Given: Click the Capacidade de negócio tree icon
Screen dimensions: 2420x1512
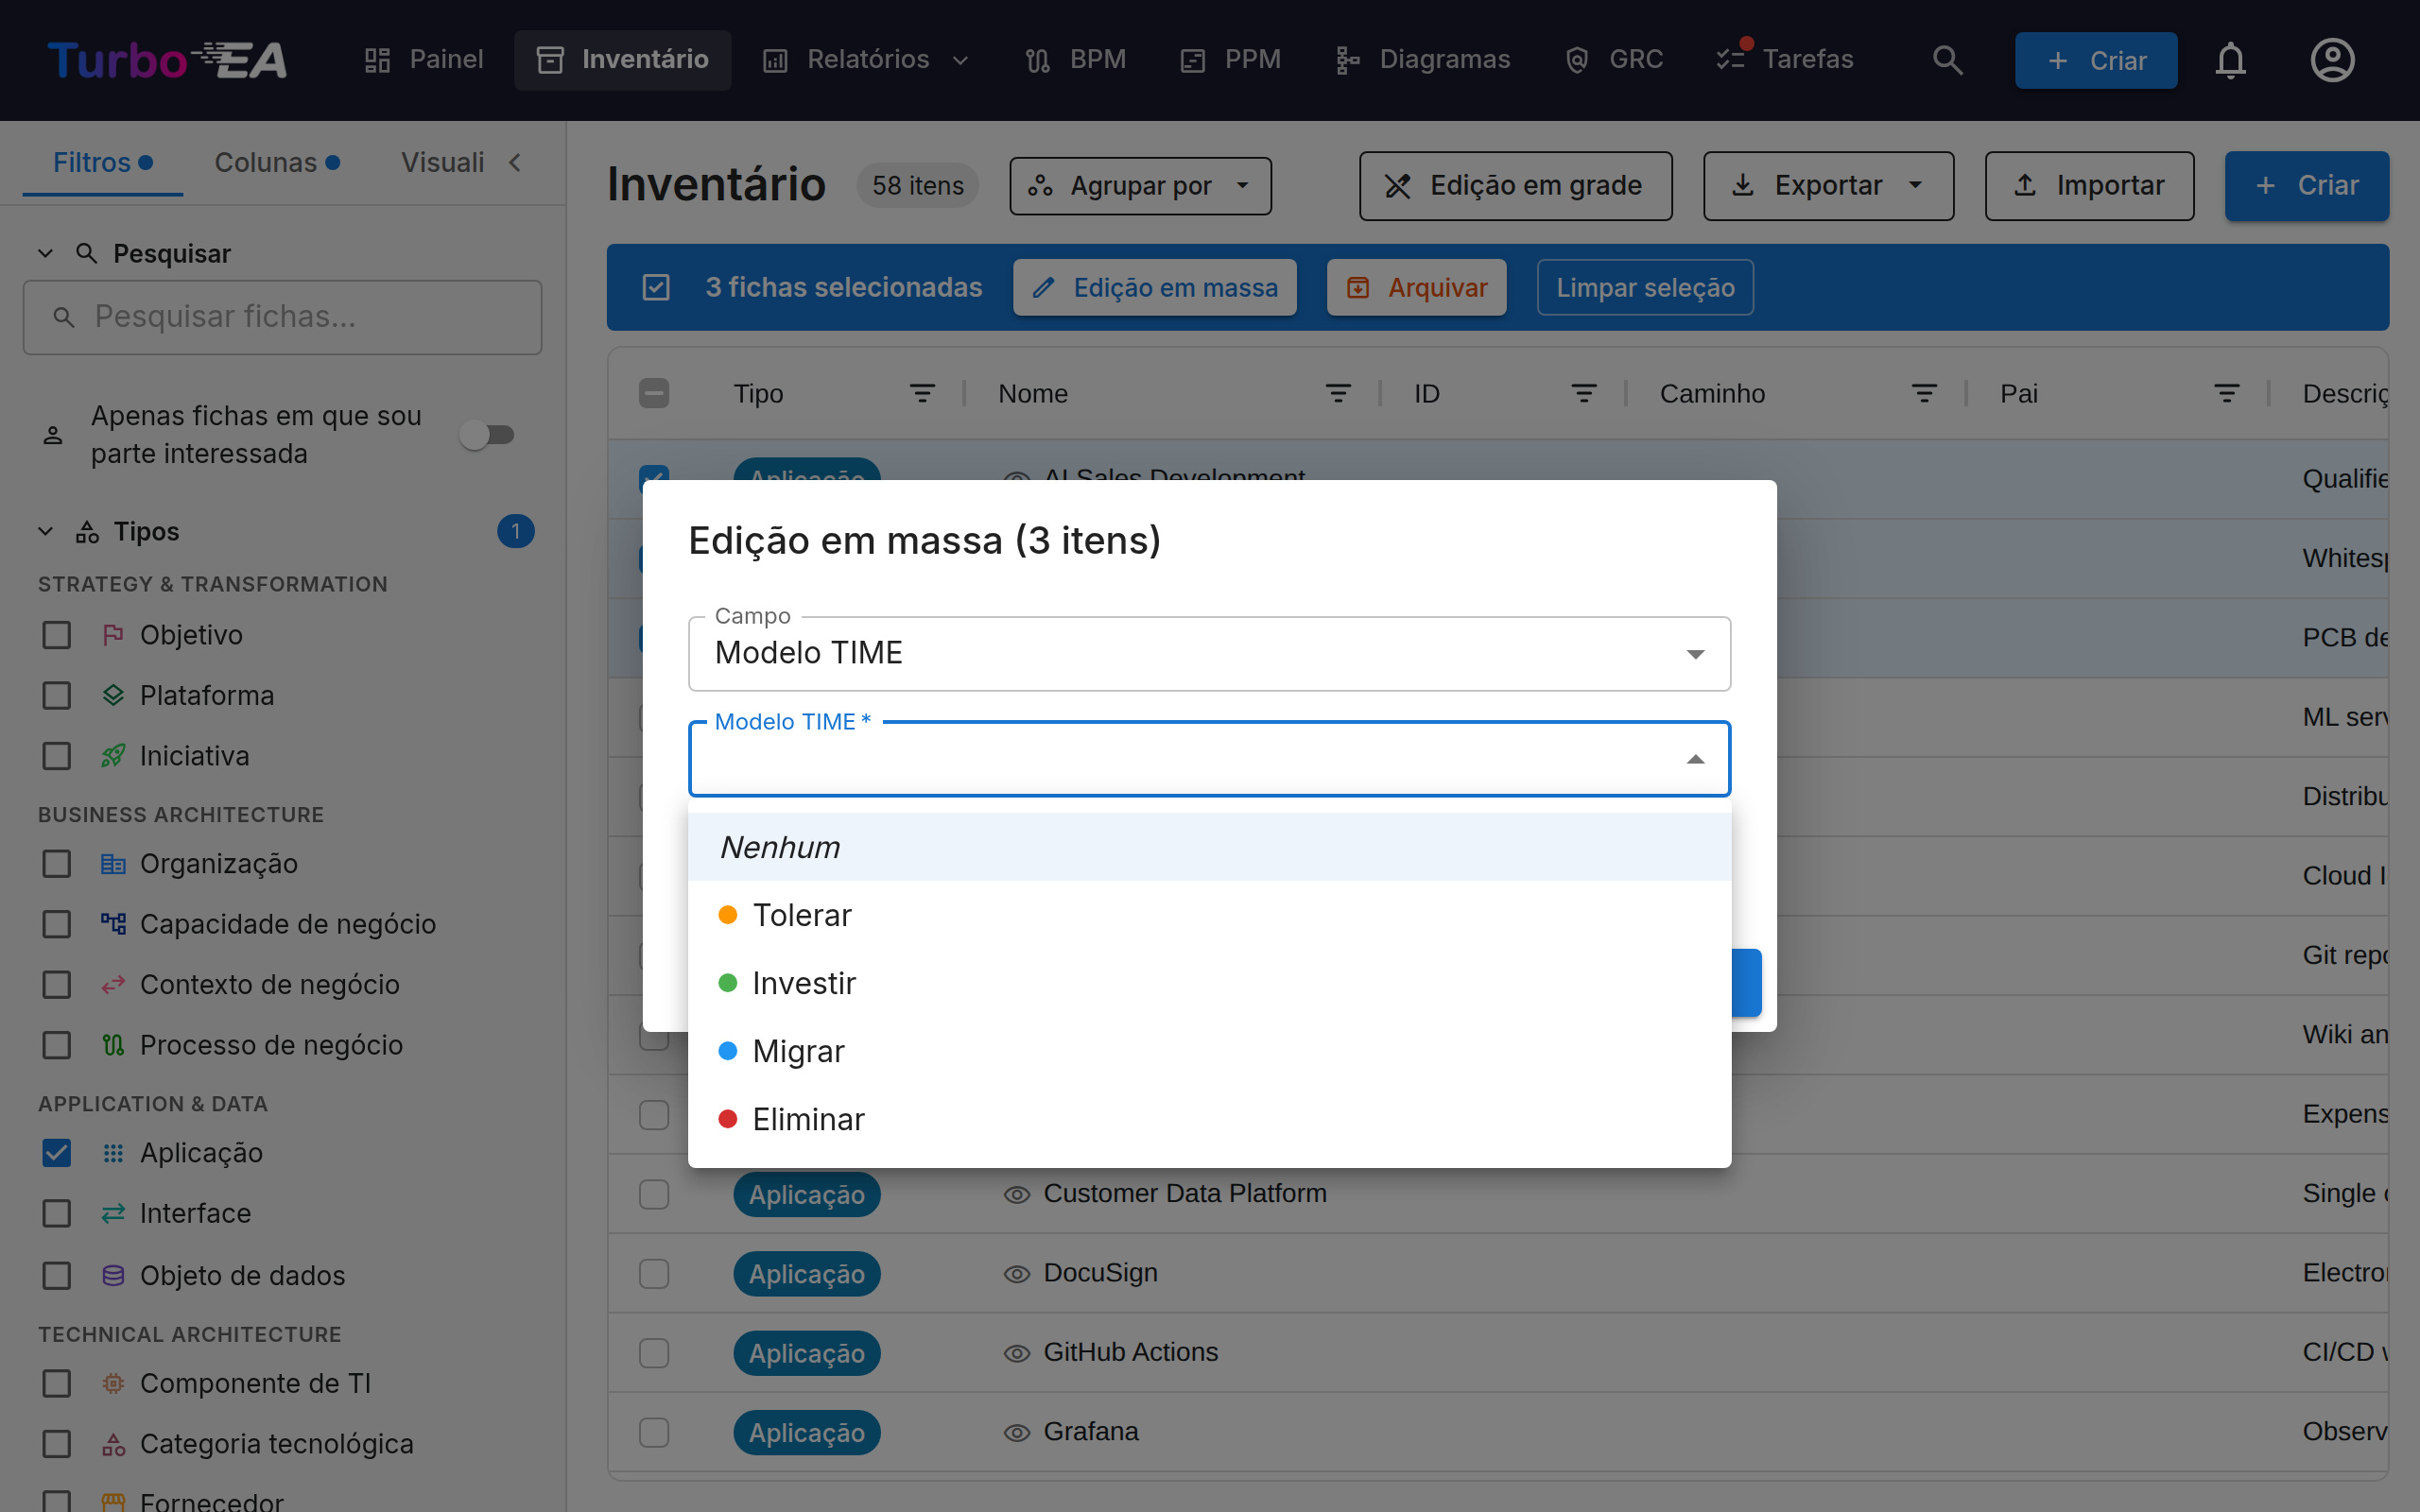Looking at the screenshot, I should coord(113,924).
